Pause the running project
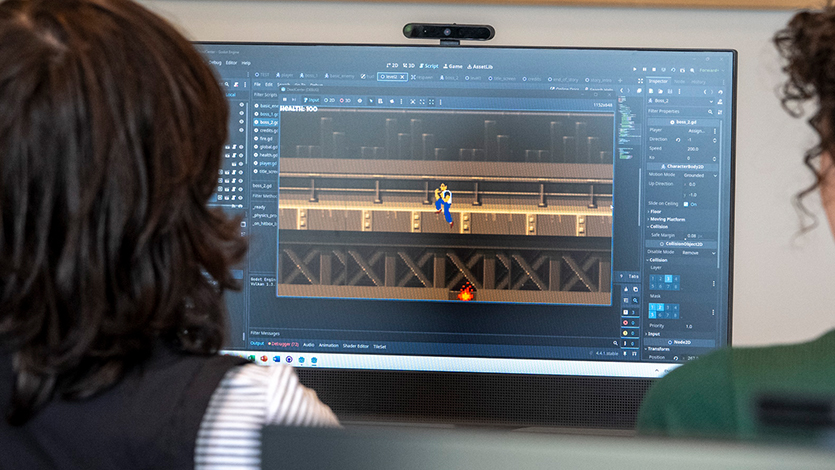This screenshot has height=470, width=835. coord(644,70)
